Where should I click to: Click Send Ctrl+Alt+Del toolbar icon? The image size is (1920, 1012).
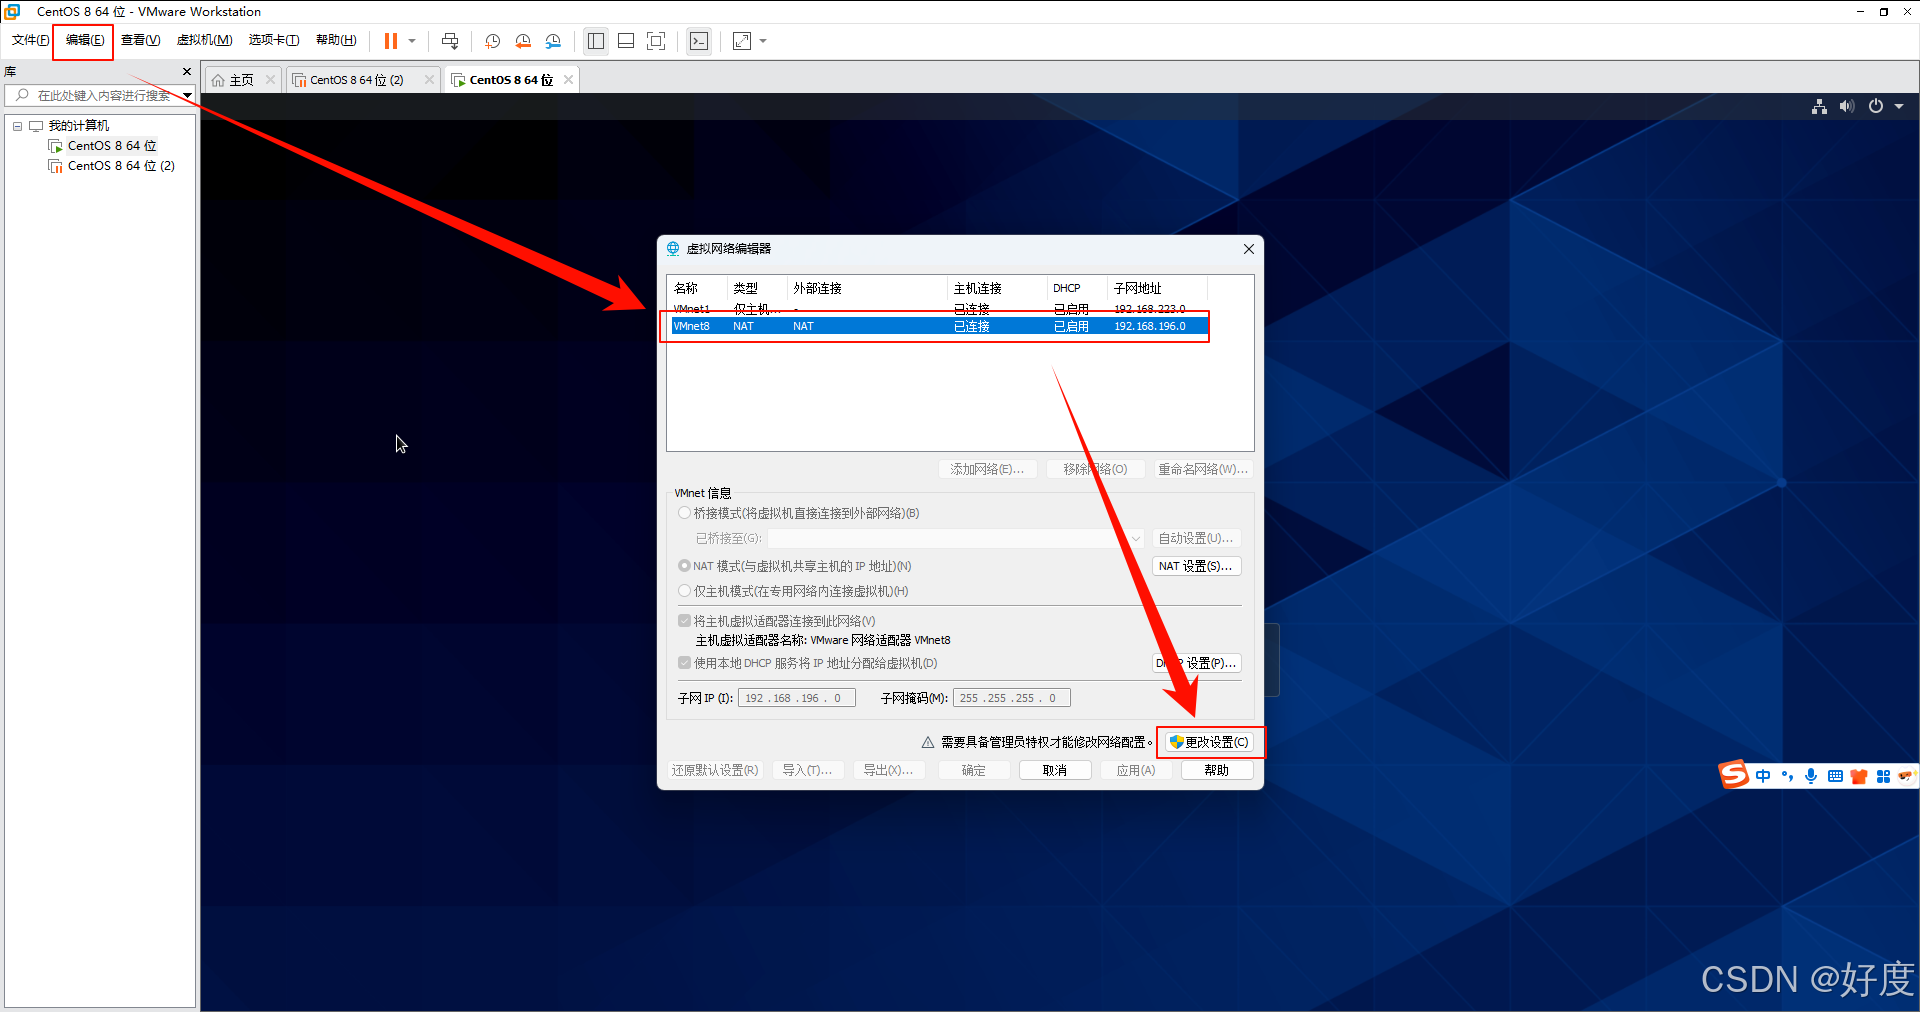(x=450, y=41)
